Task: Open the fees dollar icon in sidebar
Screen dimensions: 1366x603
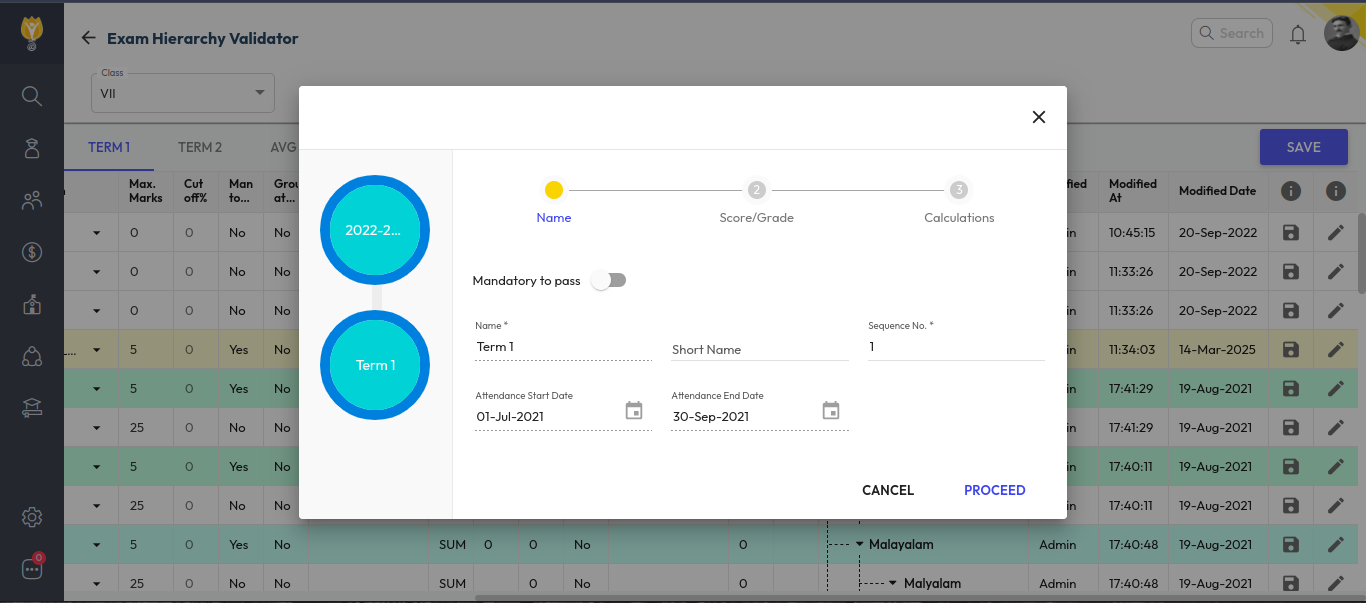Action: pos(32,252)
